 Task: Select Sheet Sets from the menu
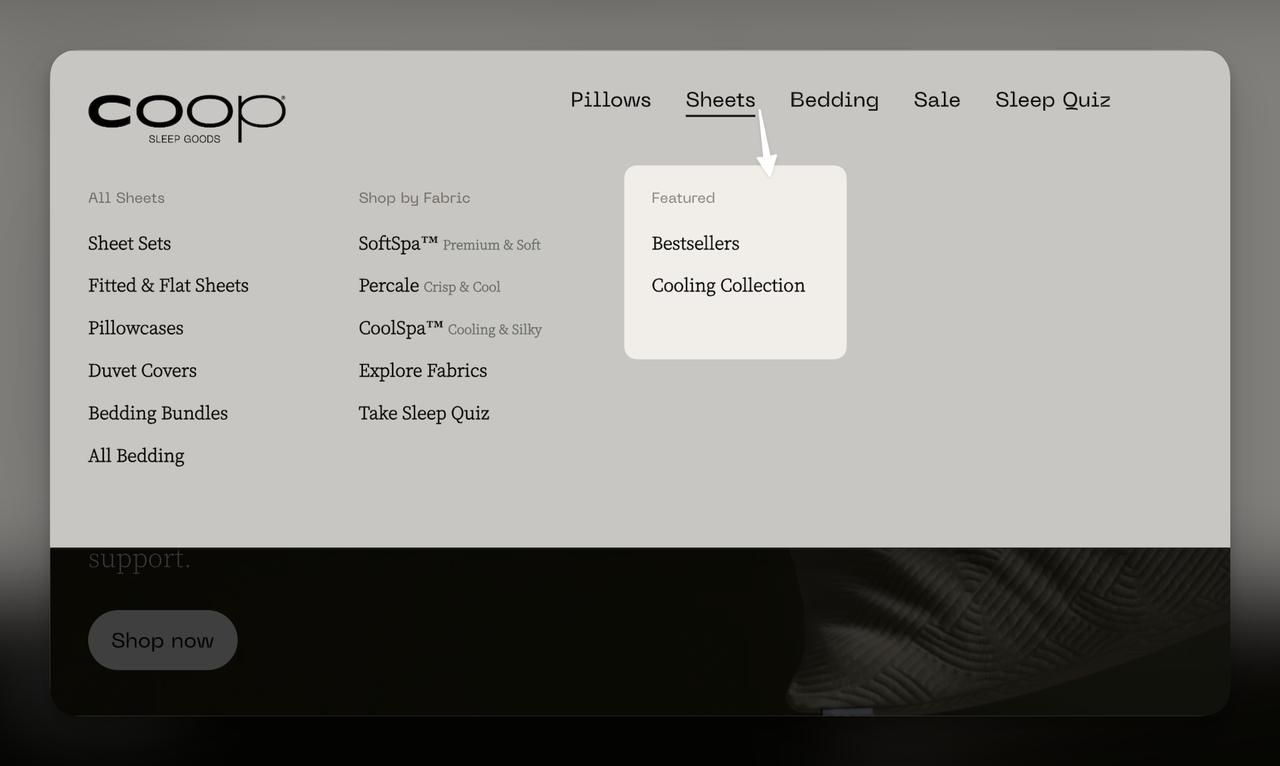[x=129, y=243]
